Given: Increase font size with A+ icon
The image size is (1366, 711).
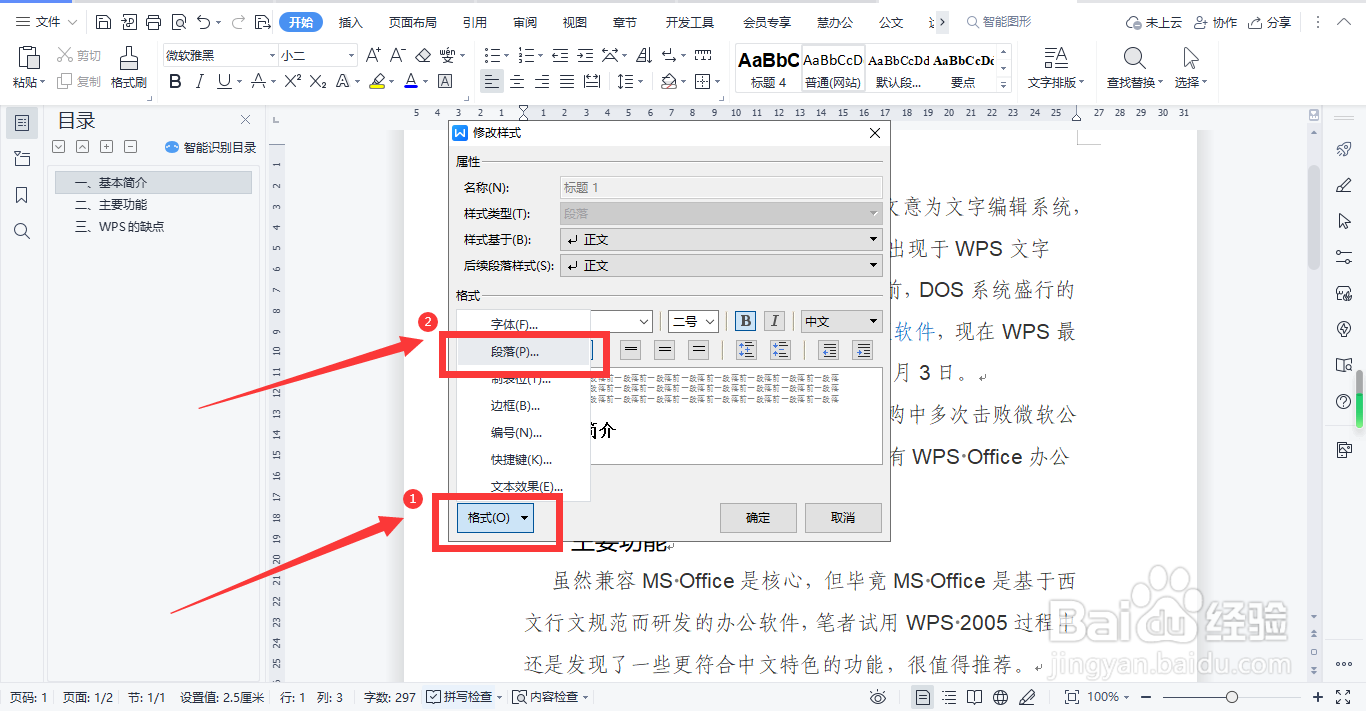Looking at the screenshot, I should [x=373, y=55].
